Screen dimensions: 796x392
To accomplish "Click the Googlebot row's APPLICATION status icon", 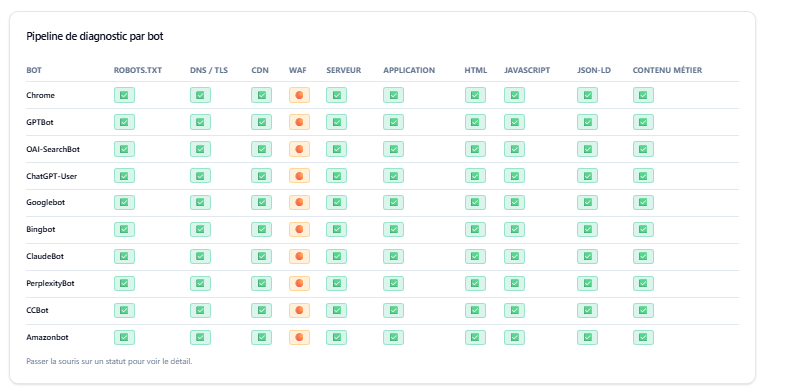I will click(393, 203).
